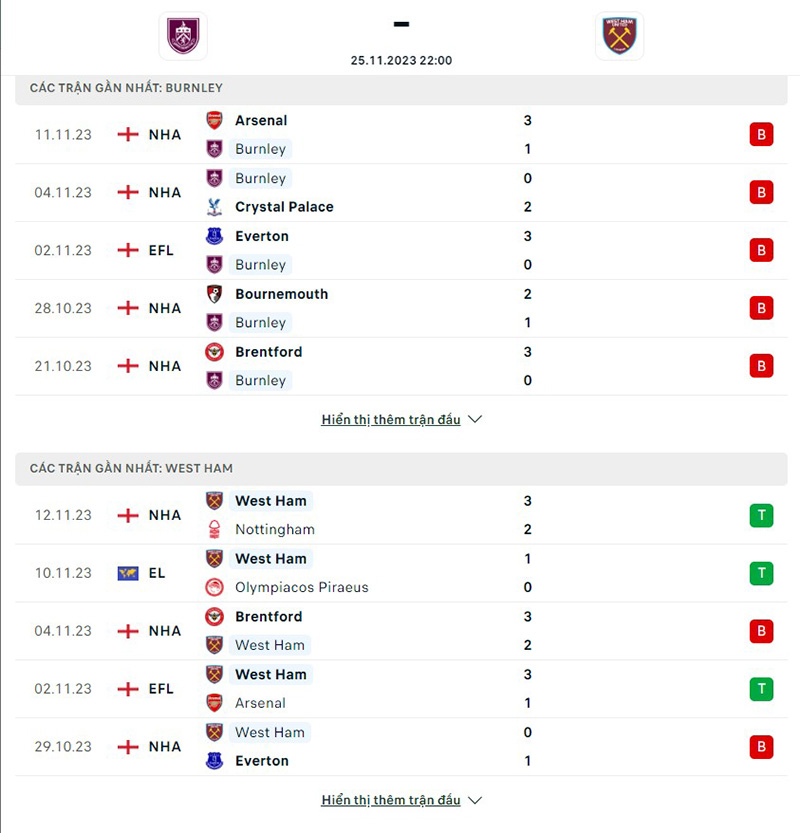Click the Burnley club crest at the top
Screen dimensions: 800x833
181,36
